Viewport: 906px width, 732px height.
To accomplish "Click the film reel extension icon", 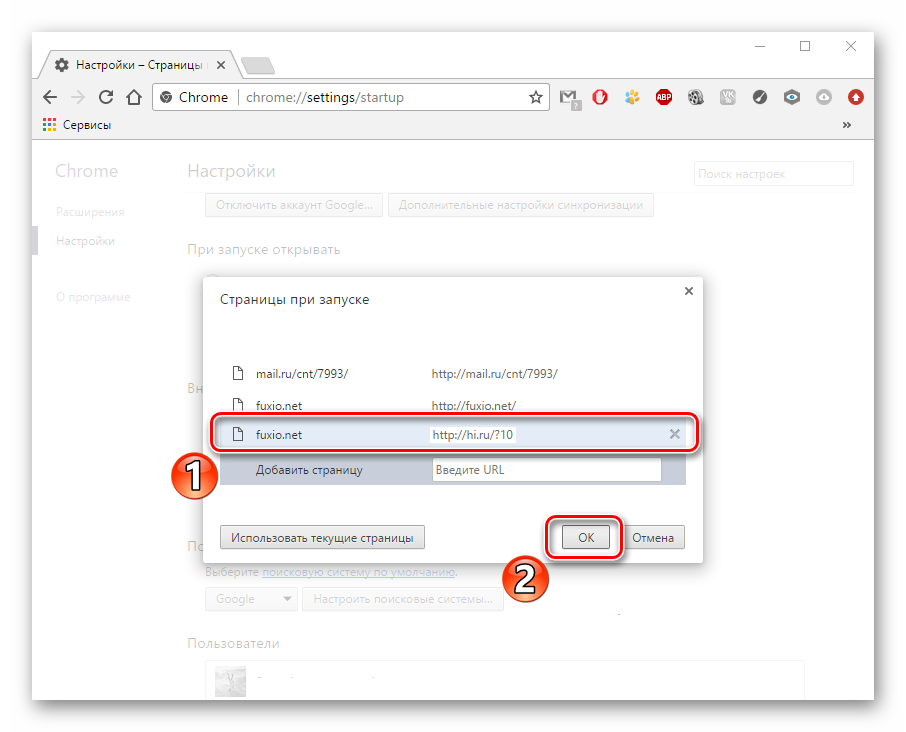I will pyautogui.click(x=696, y=97).
